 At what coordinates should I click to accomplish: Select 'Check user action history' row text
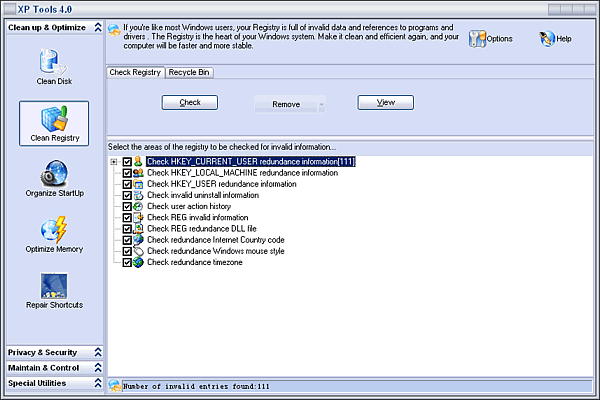coord(189,206)
